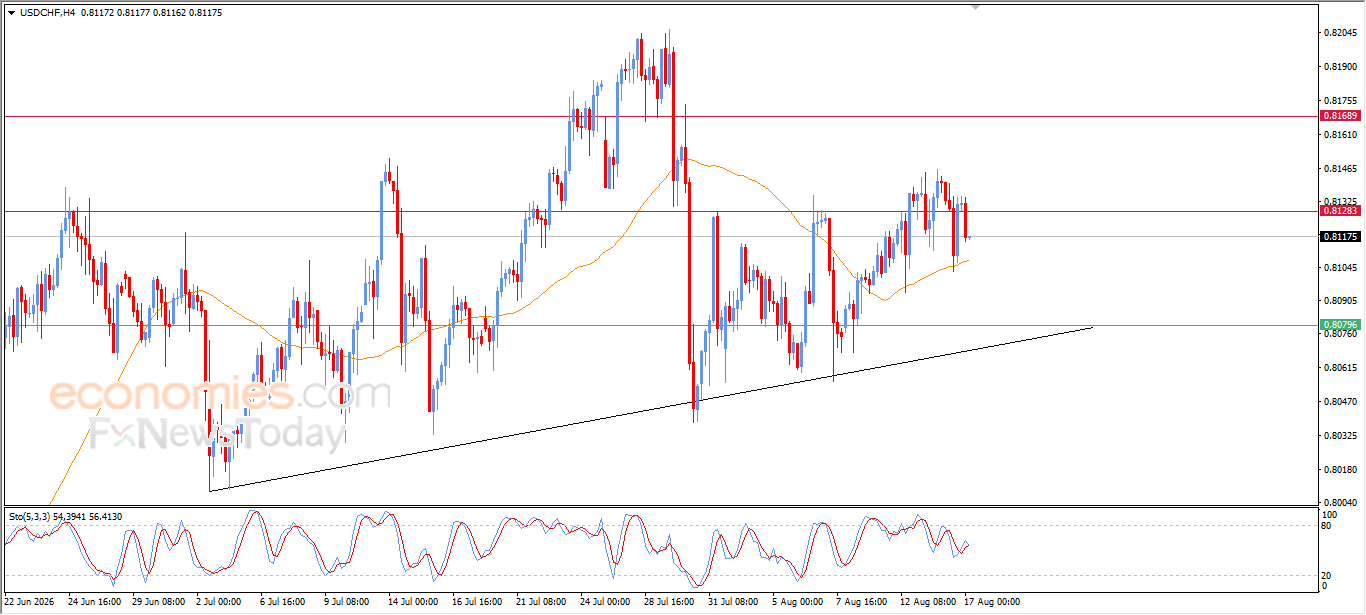Open the dropdown arrow beside USDCHF,H4
The image size is (1366, 615).
11,12
